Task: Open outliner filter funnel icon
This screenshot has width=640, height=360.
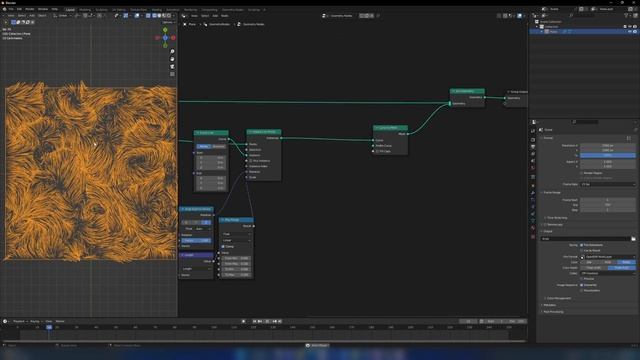Action: coord(626,16)
